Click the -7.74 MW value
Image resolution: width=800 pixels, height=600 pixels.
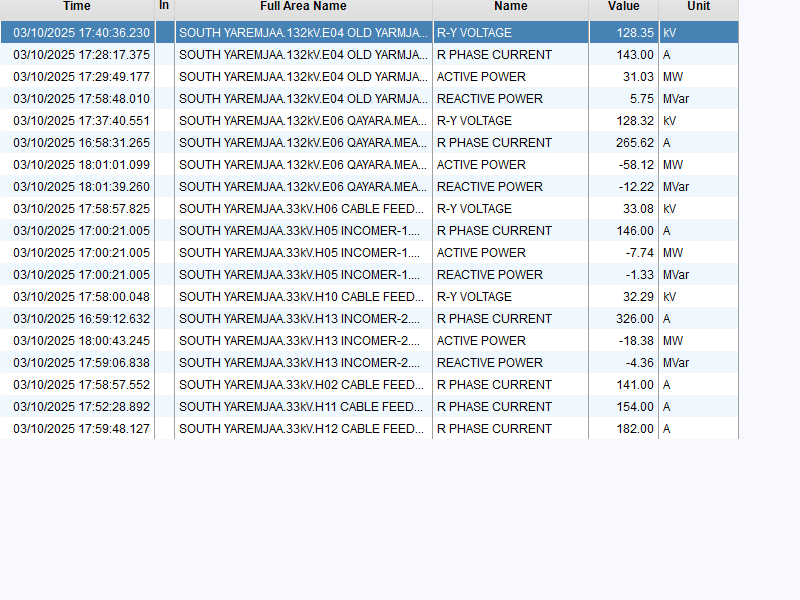(x=624, y=253)
